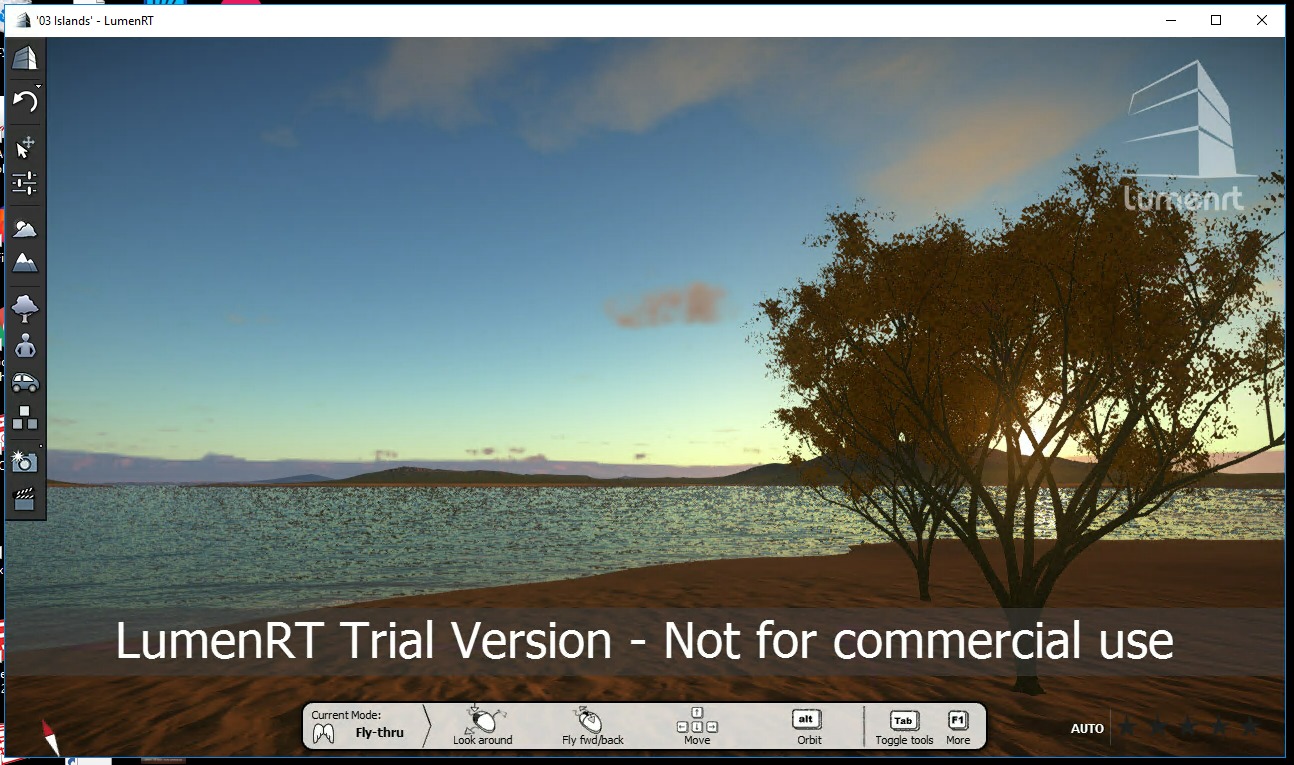This screenshot has width=1294, height=765.
Task: Click the Move arrow keys hint
Action: click(x=697, y=726)
